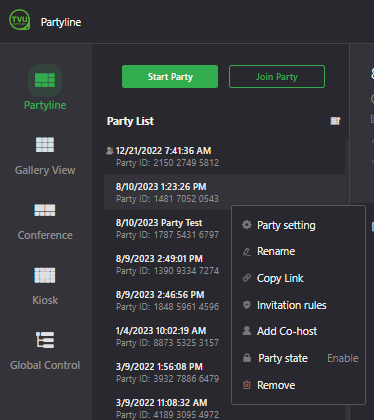Open the Conference view
374x420 pixels.
point(45,222)
